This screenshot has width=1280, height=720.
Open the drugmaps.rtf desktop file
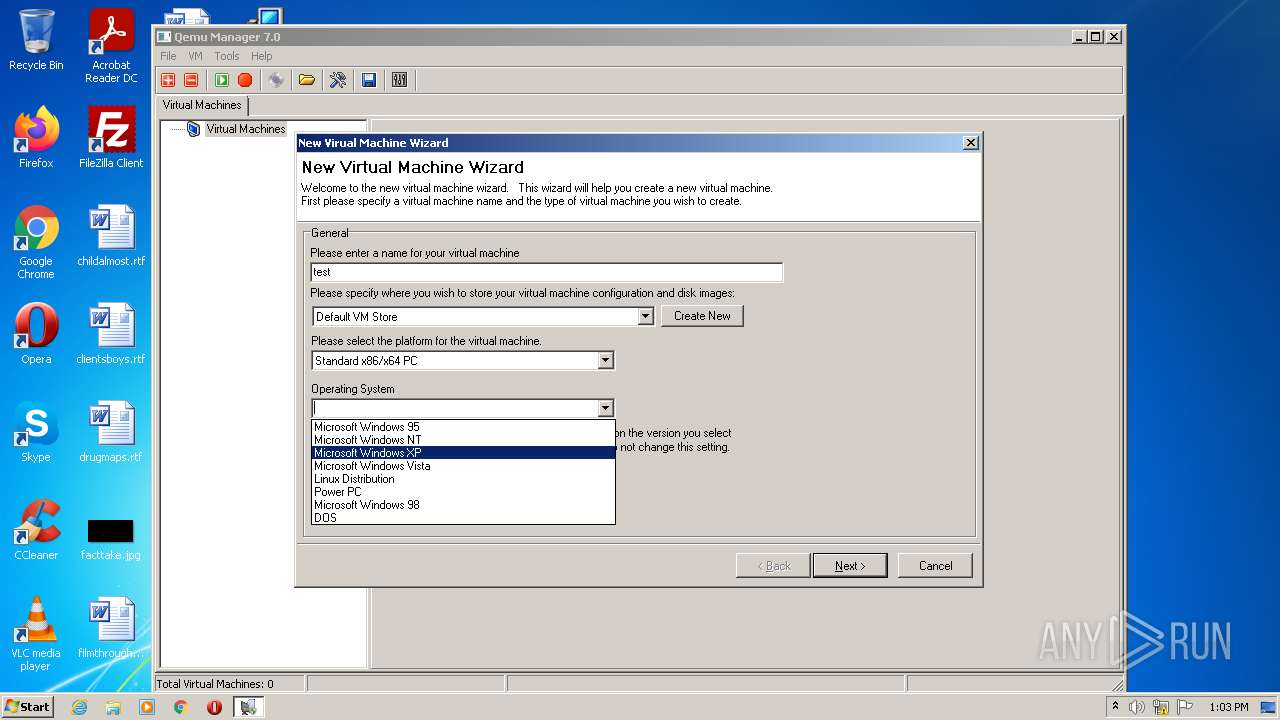pos(111,432)
